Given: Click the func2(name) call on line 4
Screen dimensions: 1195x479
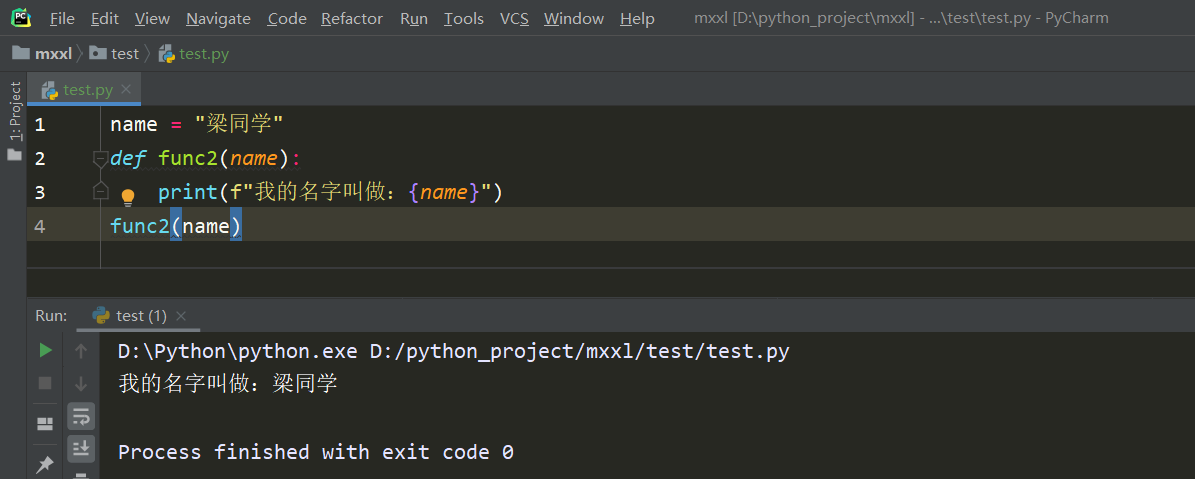Looking at the screenshot, I should 176,226.
